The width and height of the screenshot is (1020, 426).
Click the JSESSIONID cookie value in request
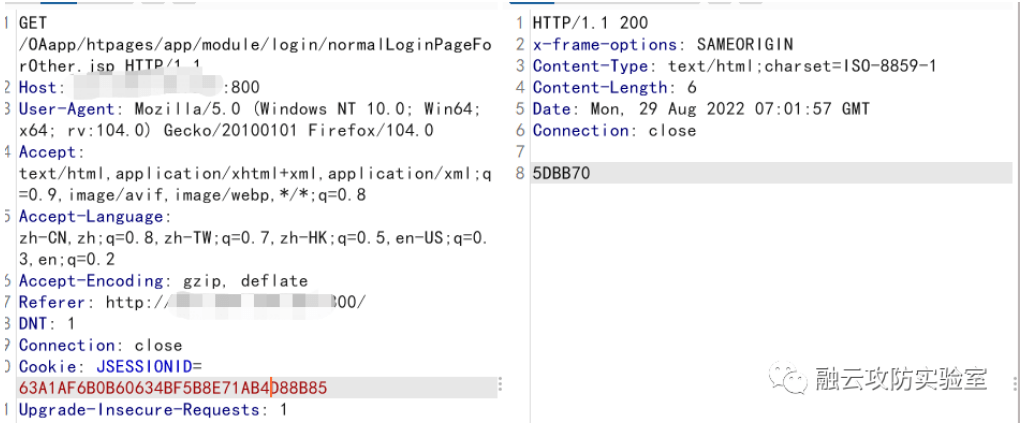[172, 387]
